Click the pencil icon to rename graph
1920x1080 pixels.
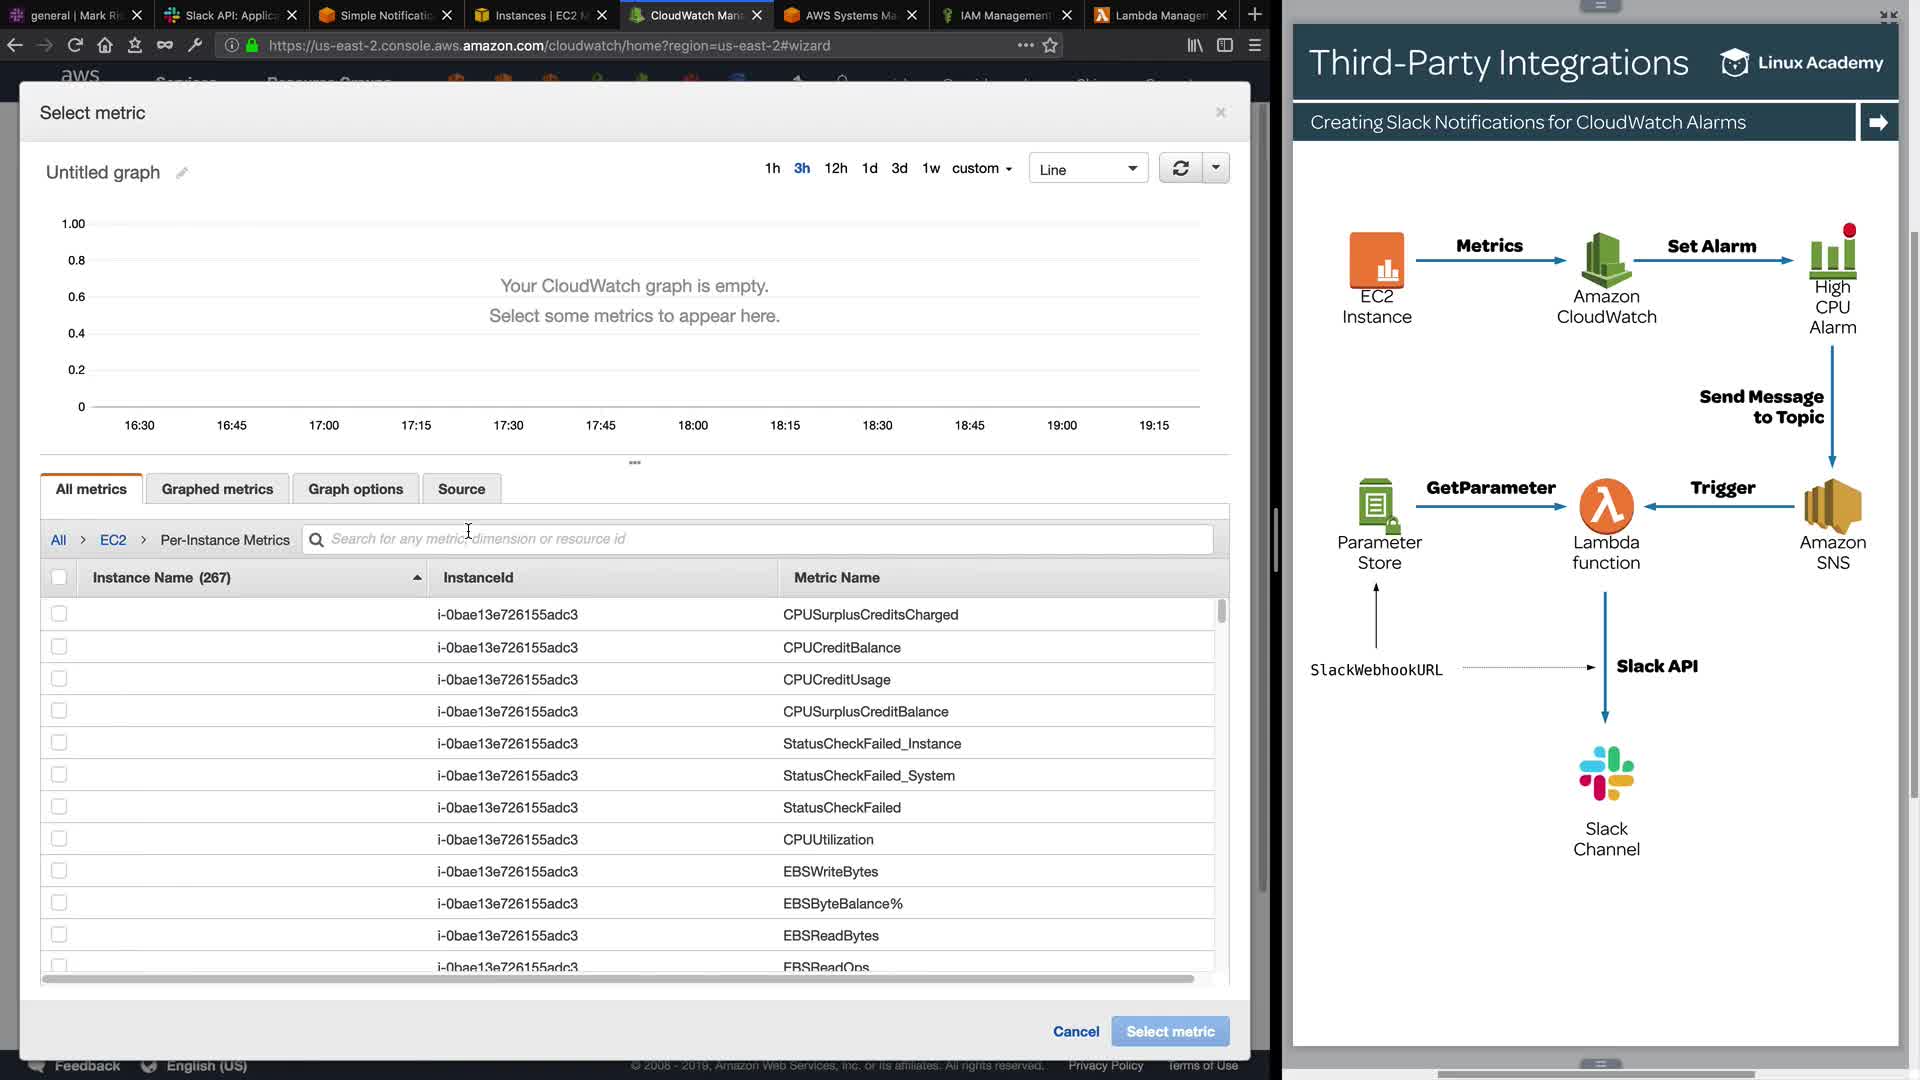pyautogui.click(x=182, y=173)
